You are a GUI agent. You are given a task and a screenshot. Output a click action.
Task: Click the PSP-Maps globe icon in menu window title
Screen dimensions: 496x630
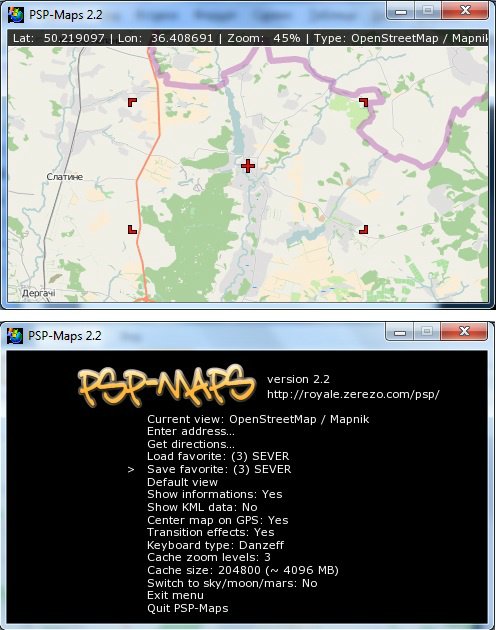point(15,336)
